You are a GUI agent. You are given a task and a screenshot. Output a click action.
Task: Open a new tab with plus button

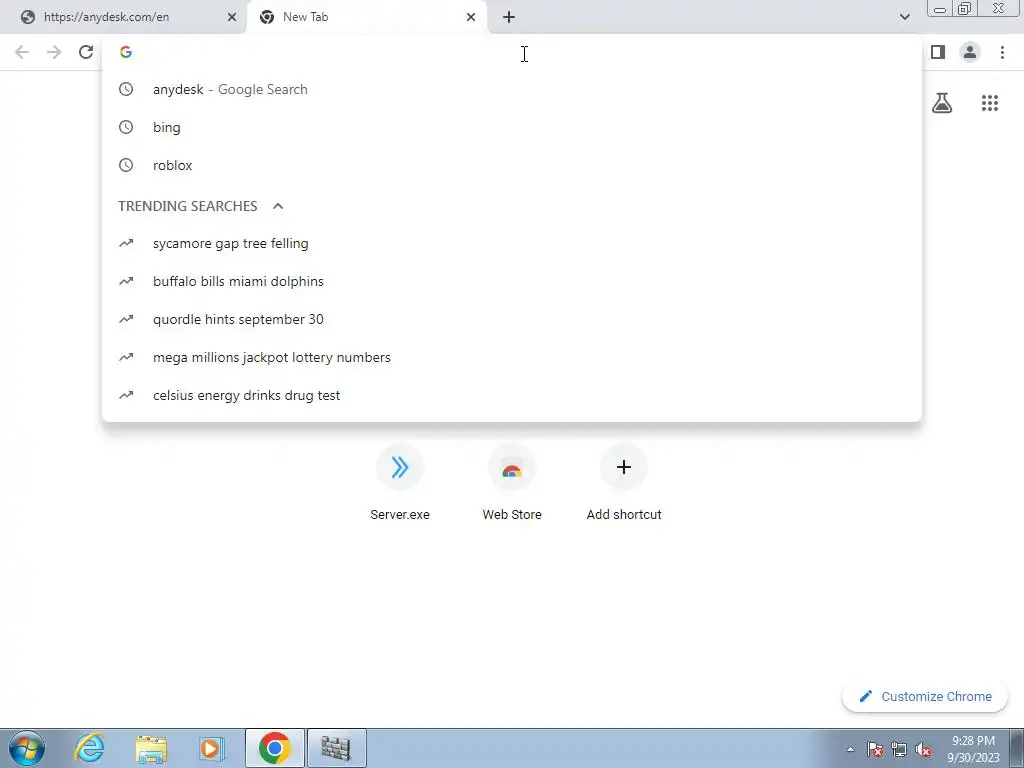pyautogui.click(x=509, y=17)
